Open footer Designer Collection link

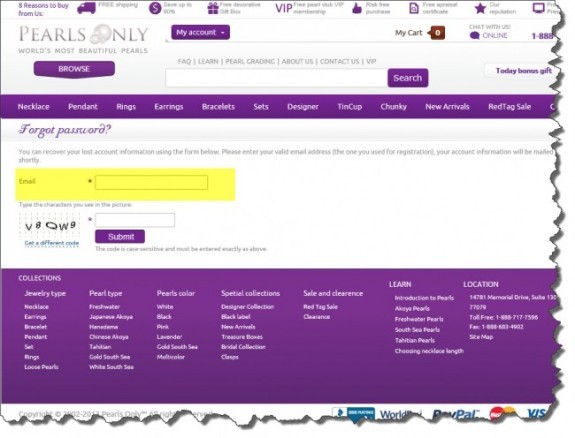tap(248, 307)
